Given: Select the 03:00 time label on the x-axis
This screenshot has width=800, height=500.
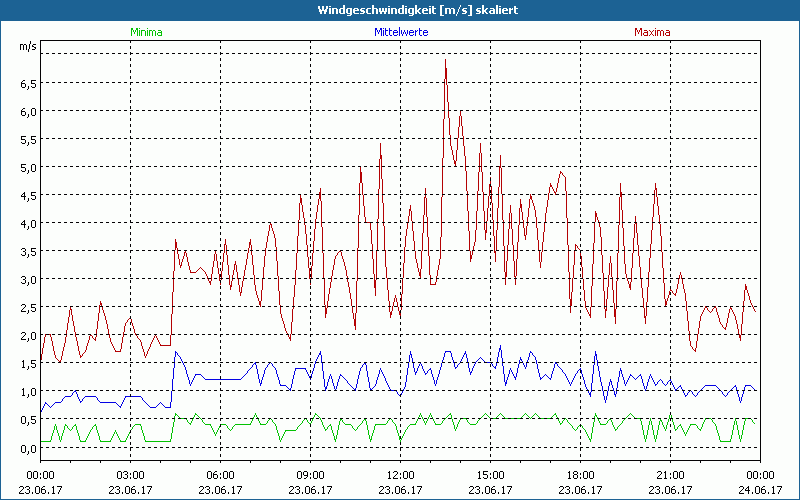Looking at the screenshot, I should coord(130,475).
